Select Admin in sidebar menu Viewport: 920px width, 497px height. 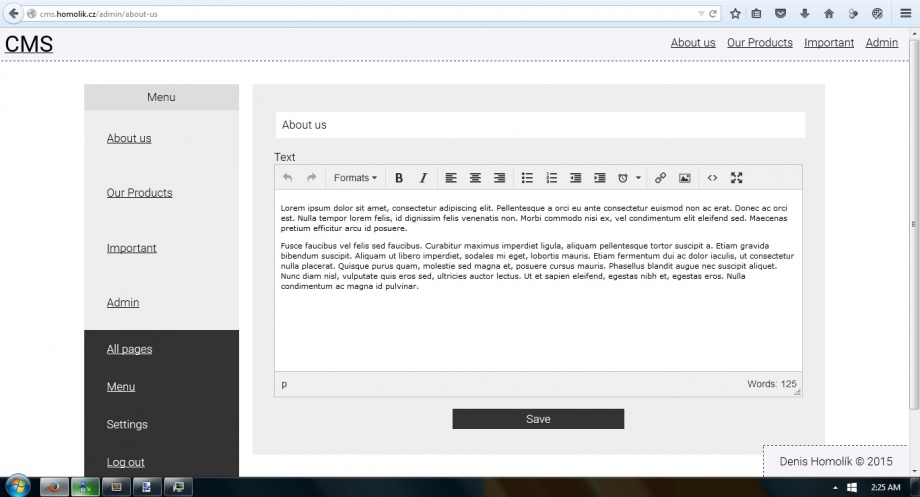123,303
